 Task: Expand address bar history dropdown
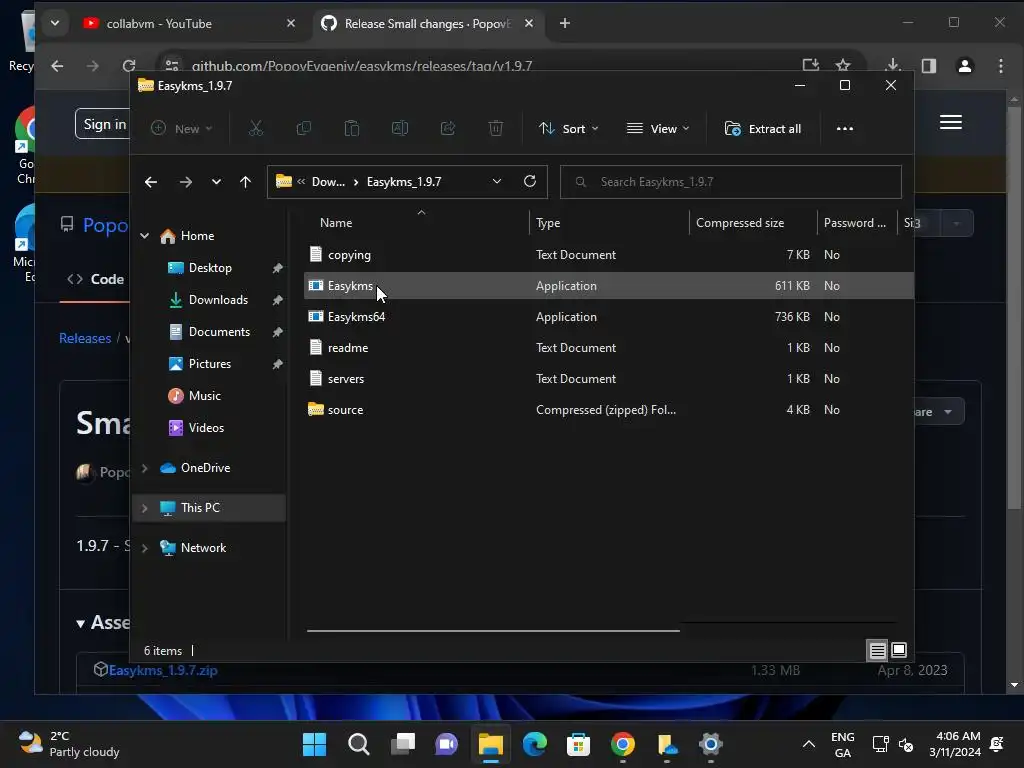[x=496, y=182]
